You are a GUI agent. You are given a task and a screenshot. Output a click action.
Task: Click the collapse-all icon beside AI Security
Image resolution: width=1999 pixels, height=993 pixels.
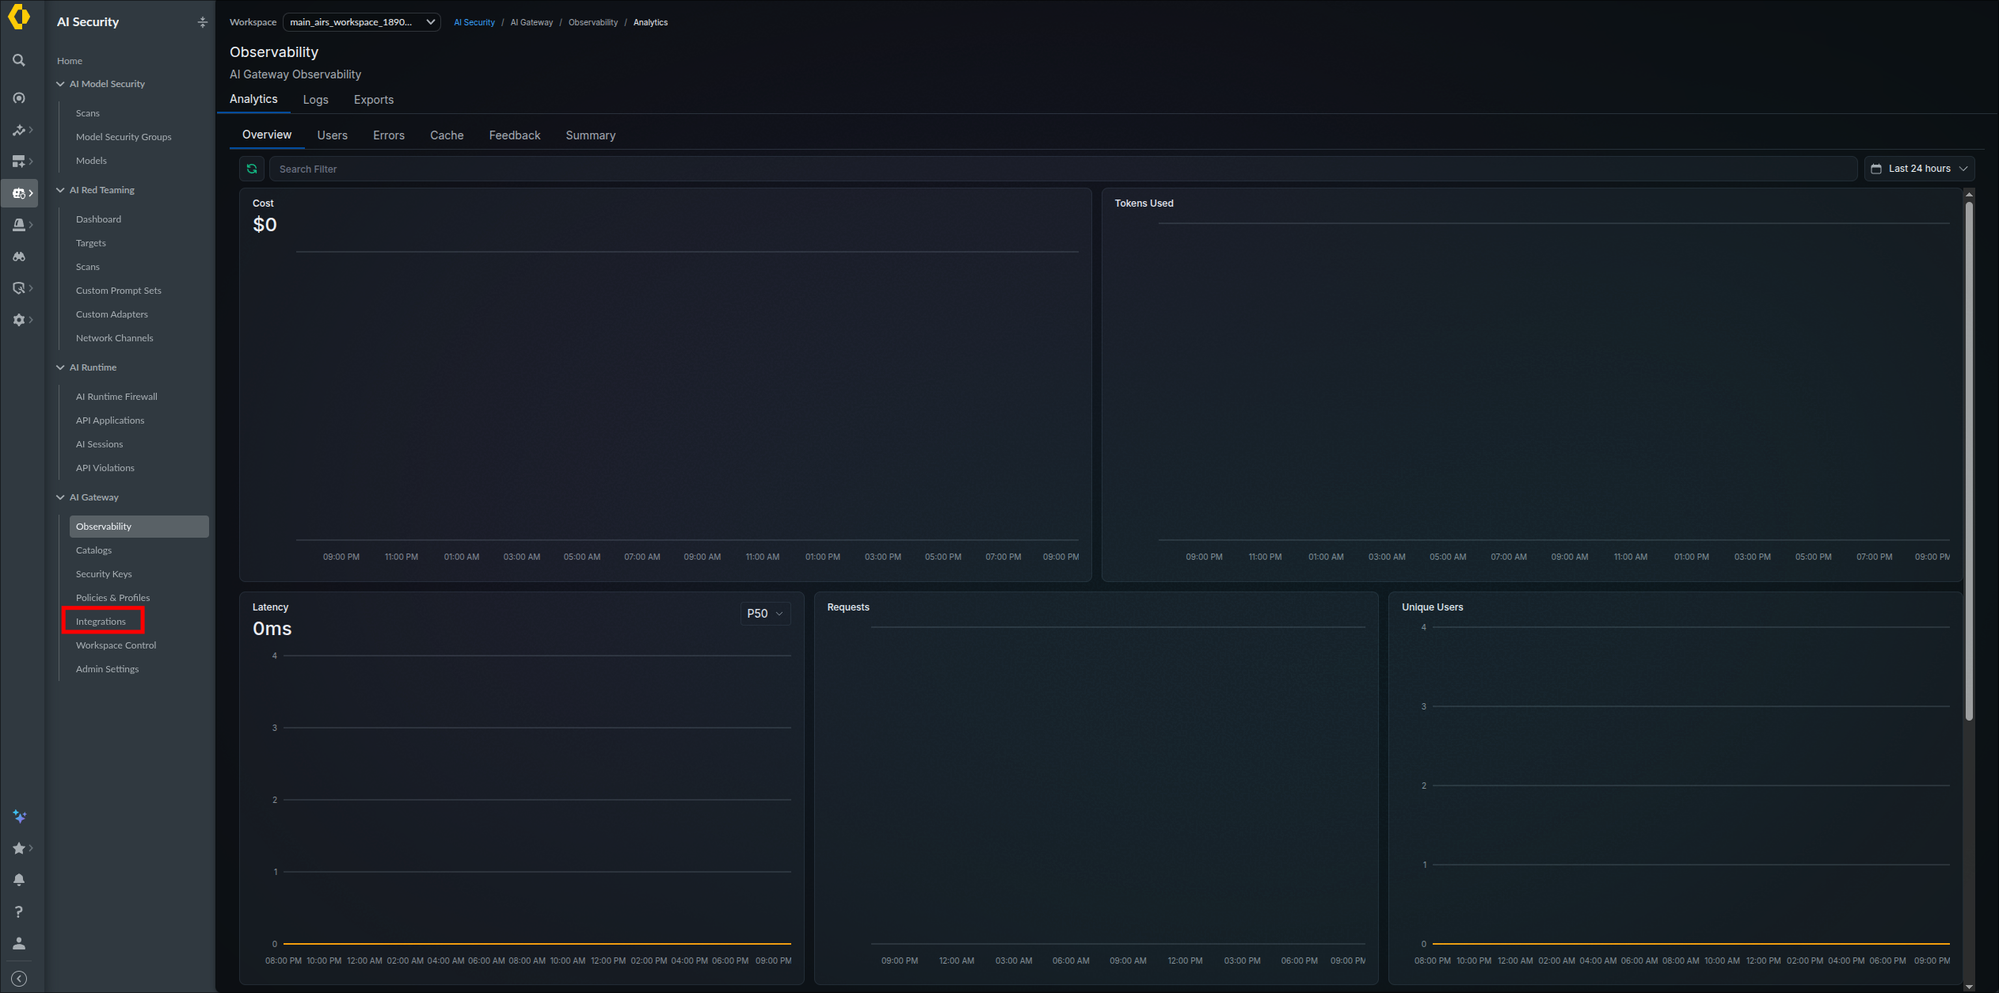click(202, 22)
